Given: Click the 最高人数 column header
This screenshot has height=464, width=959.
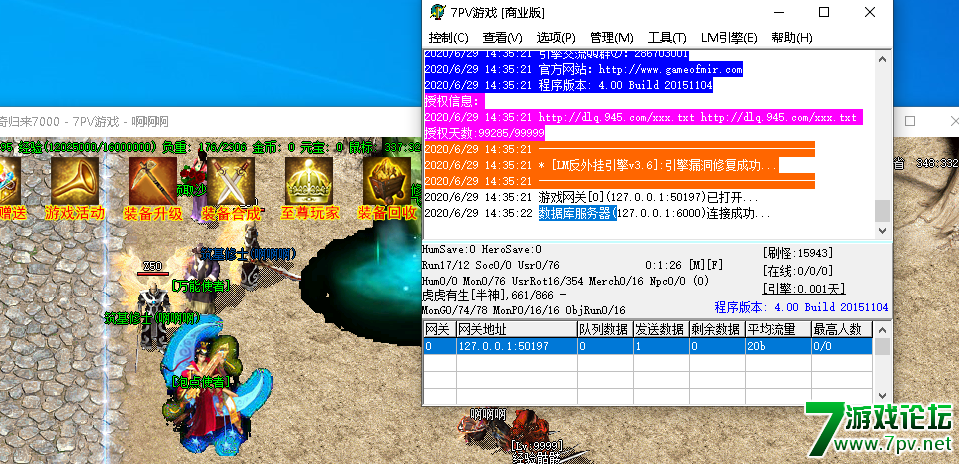Looking at the screenshot, I should pyautogui.click(x=842, y=330).
